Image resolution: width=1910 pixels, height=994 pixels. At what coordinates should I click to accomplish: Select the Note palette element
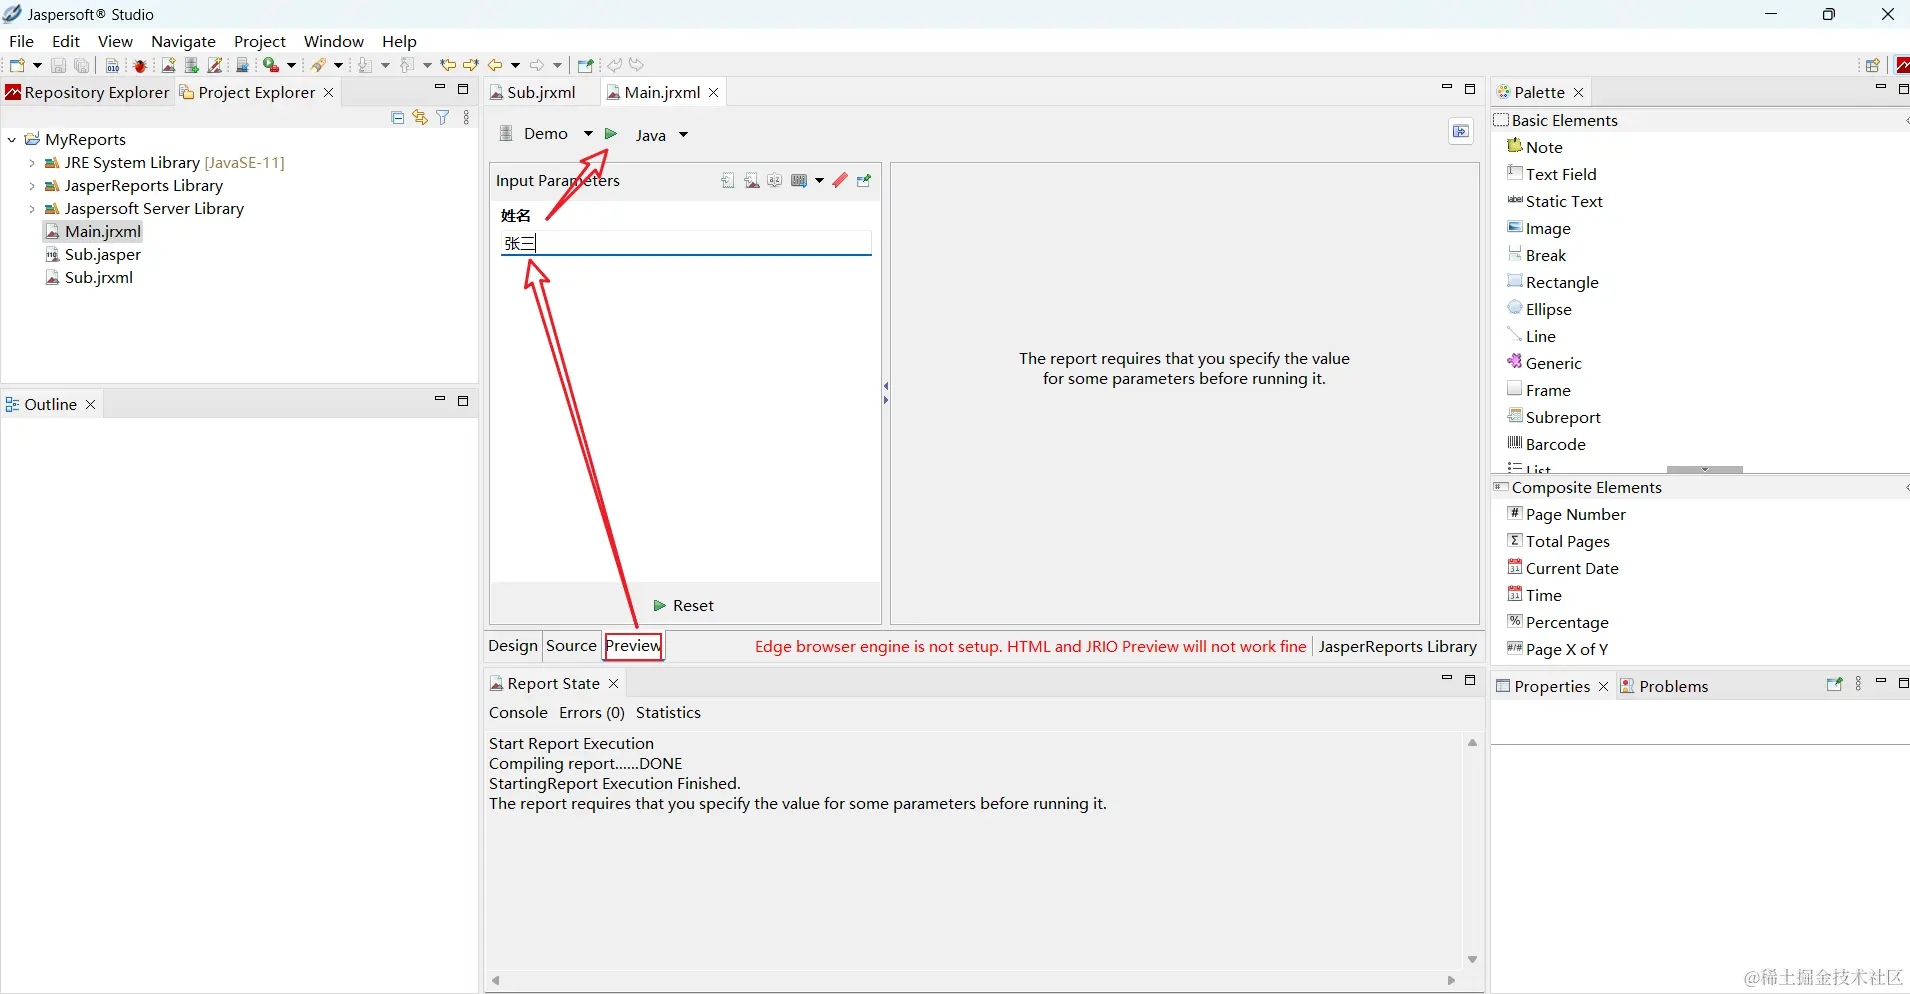(x=1535, y=147)
